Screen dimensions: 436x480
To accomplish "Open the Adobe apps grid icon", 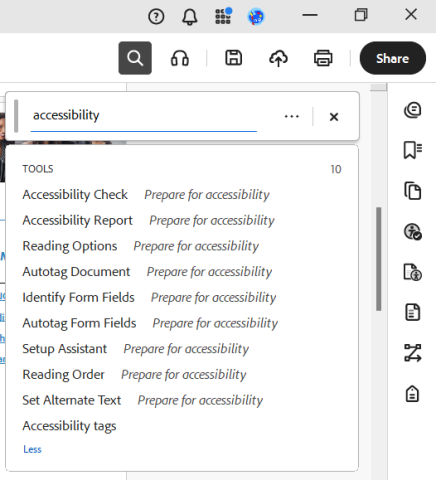I will click(x=223, y=16).
